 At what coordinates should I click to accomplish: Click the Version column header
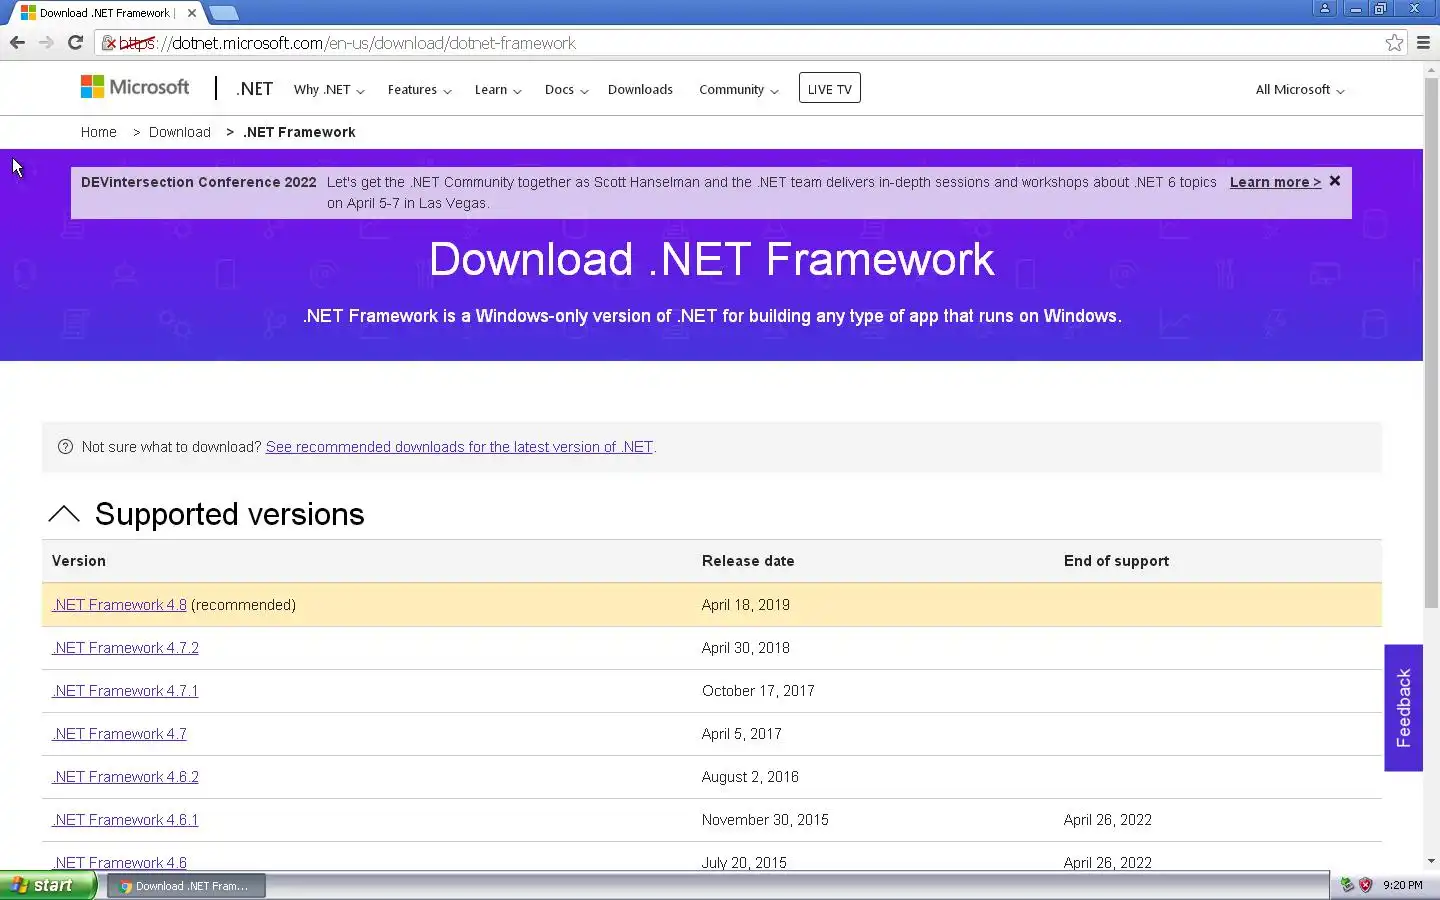pos(79,561)
